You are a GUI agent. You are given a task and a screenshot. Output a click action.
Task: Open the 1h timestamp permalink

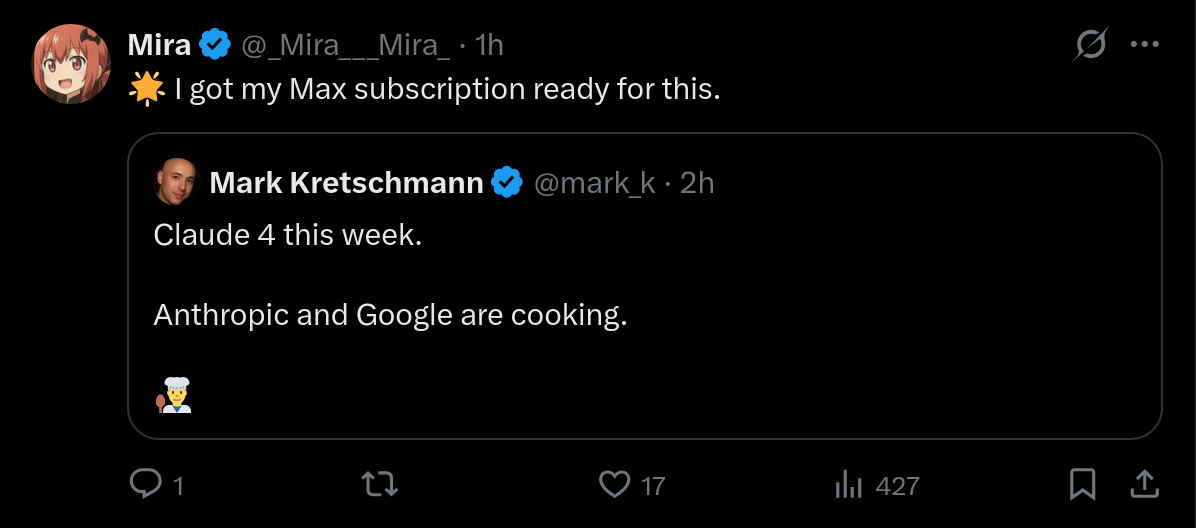click(488, 45)
